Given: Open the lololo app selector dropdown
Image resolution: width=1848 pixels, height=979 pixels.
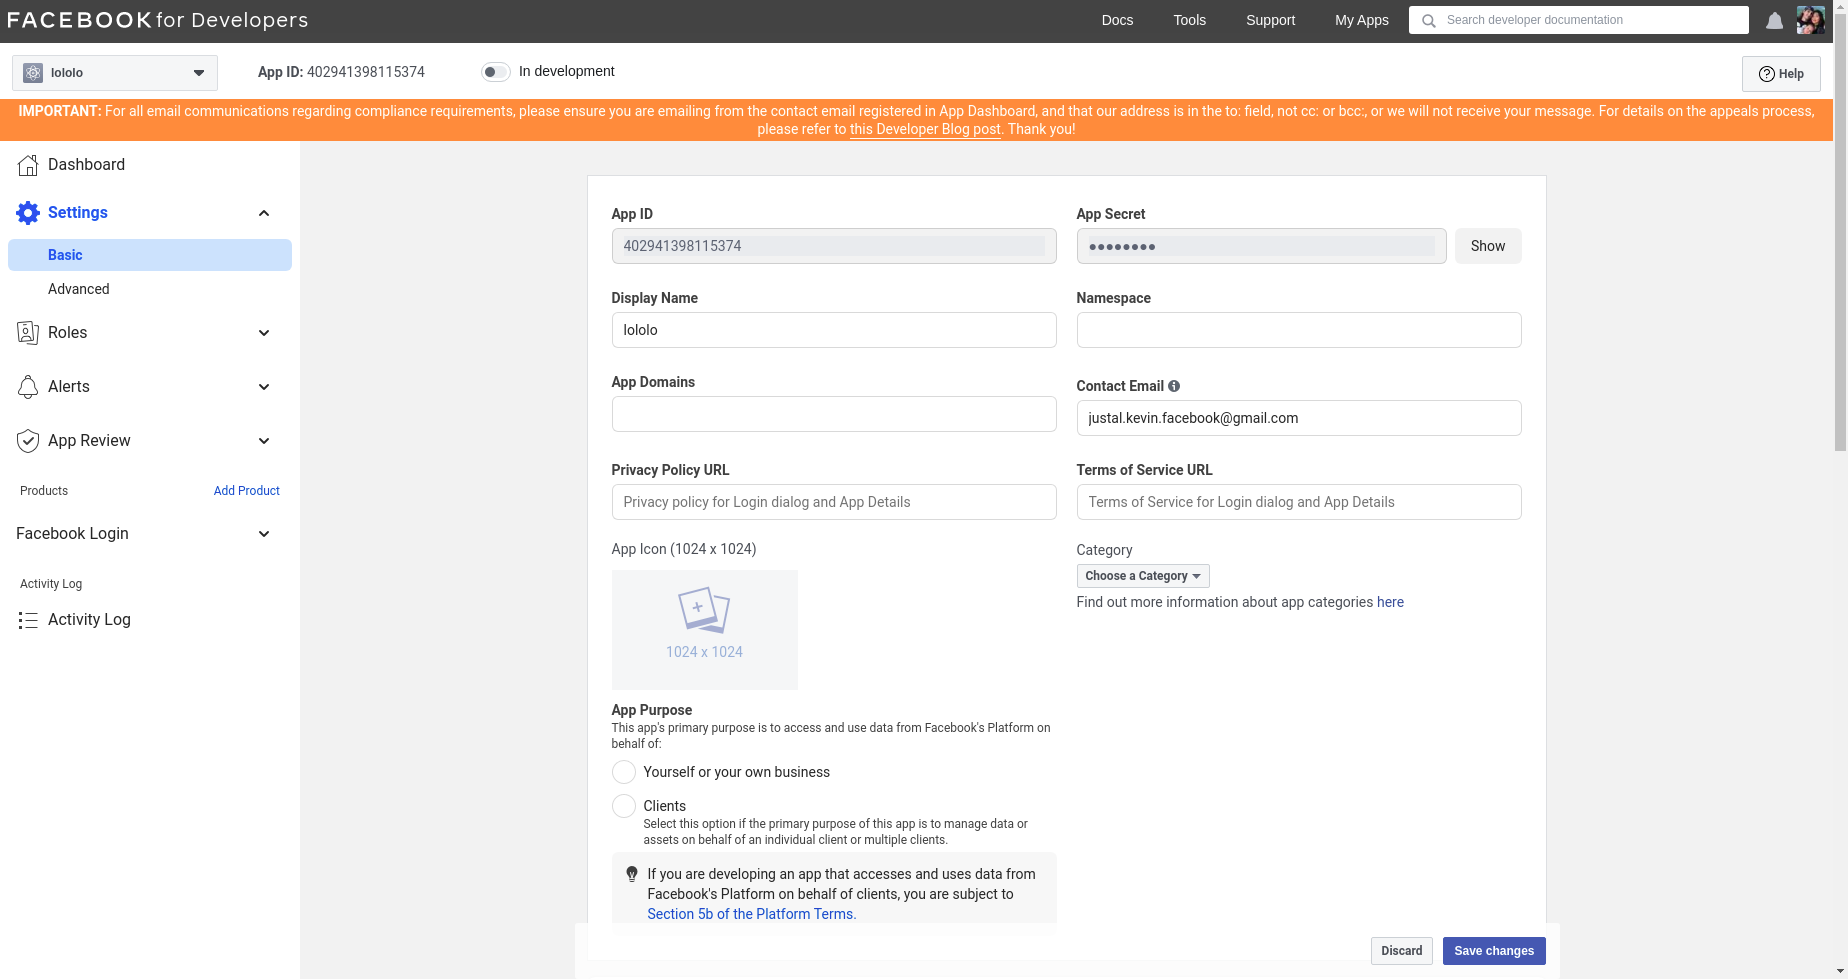Looking at the screenshot, I should (115, 73).
